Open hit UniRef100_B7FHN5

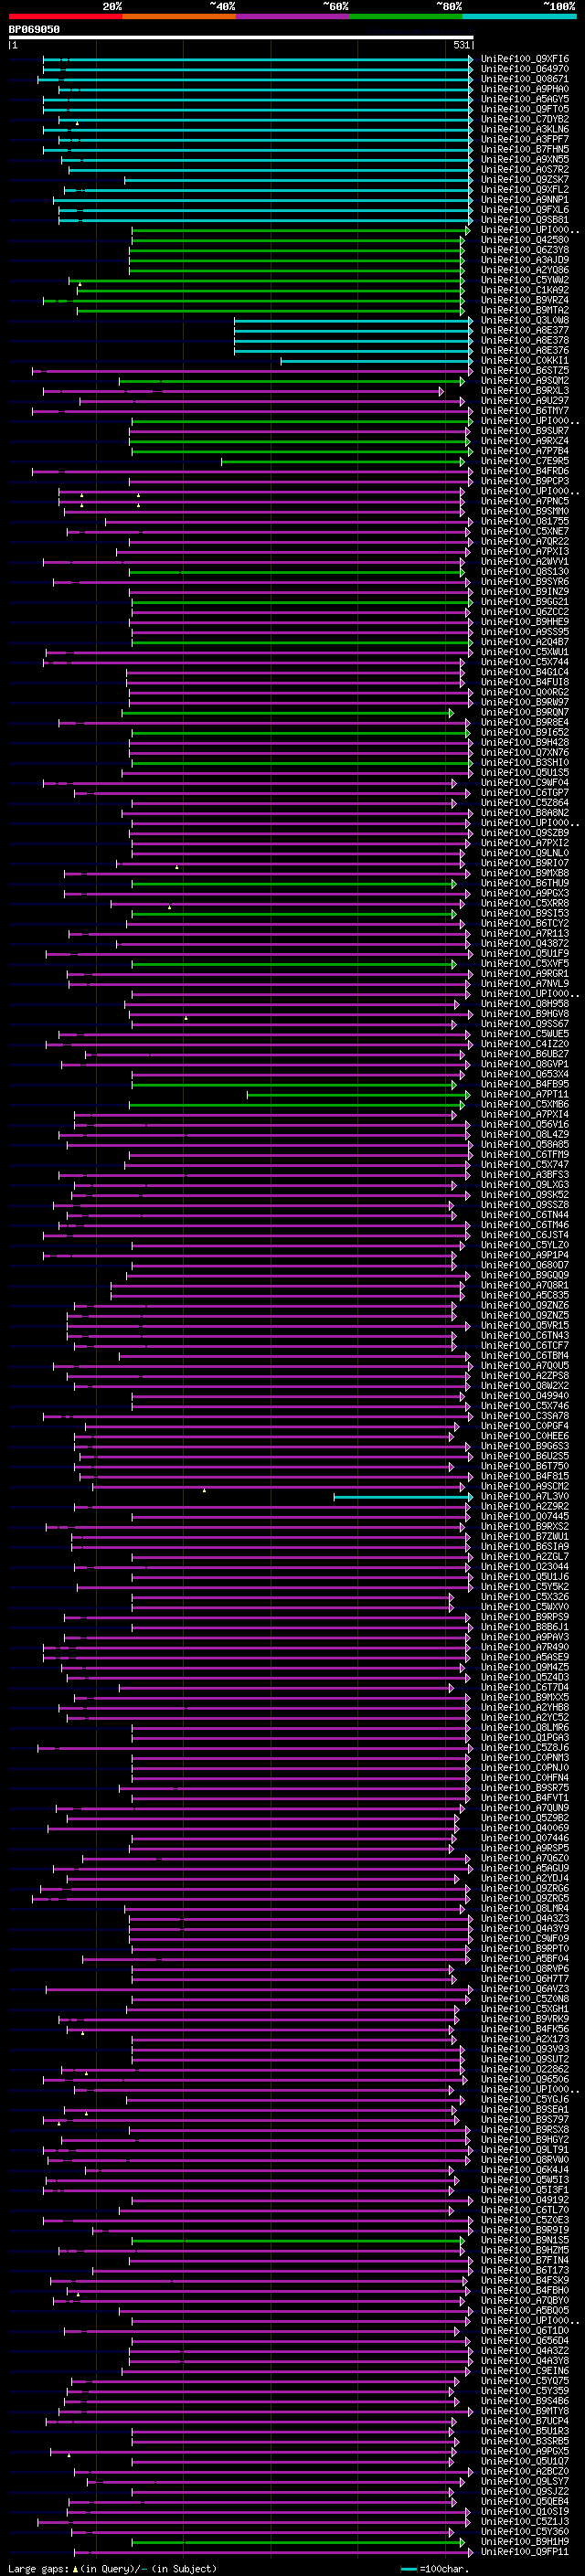tap(525, 149)
